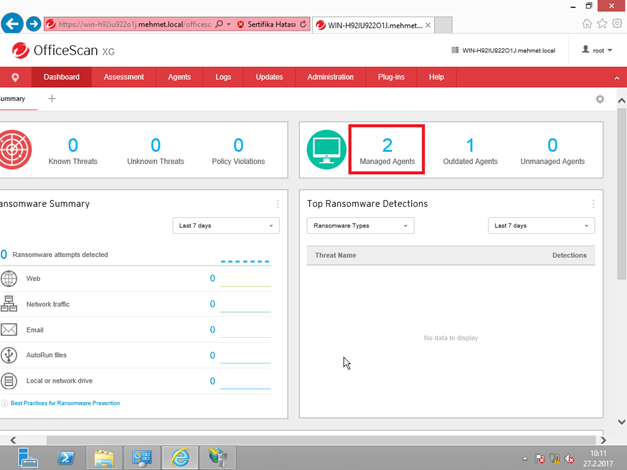This screenshot has height=470, width=627.
Task: Click the address bar search magnifier icon
Action: click(x=219, y=24)
